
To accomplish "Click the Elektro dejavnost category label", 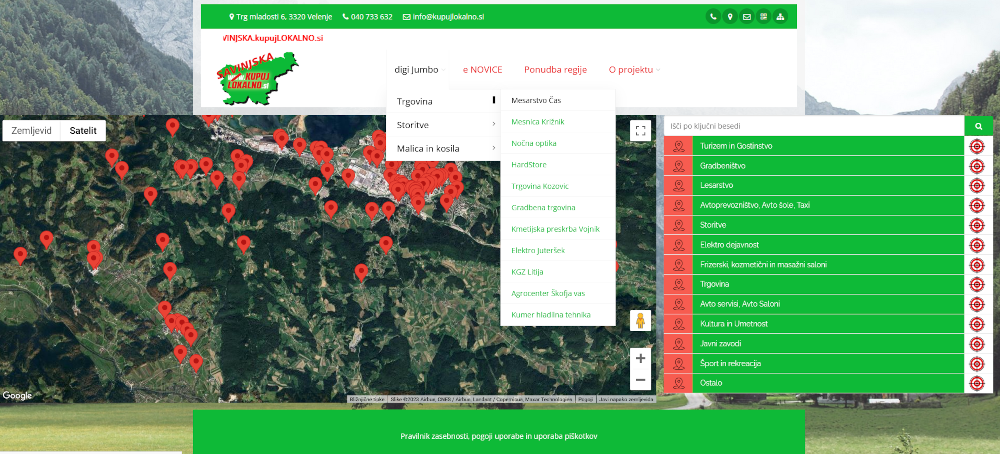I will click(730, 245).
